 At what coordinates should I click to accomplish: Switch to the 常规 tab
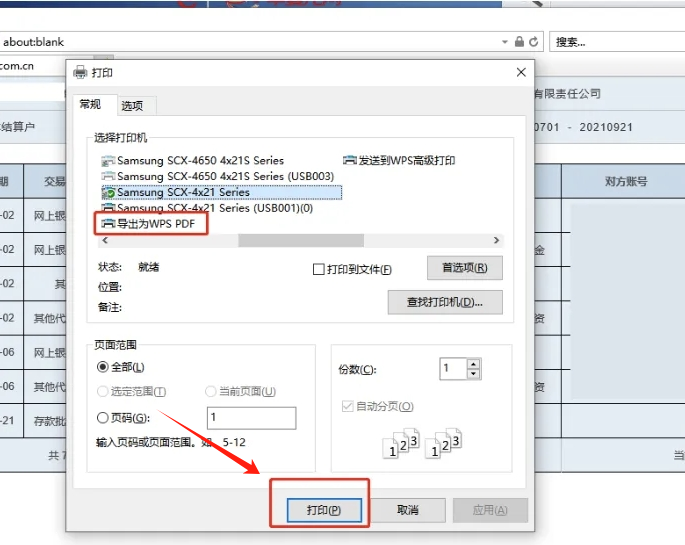90,104
